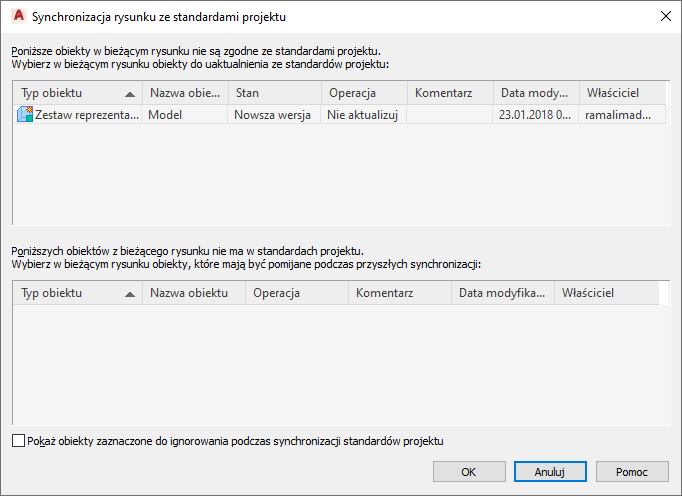Click the Zestaw reprezentacji row icon

pyautogui.click(x=25, y=115)
